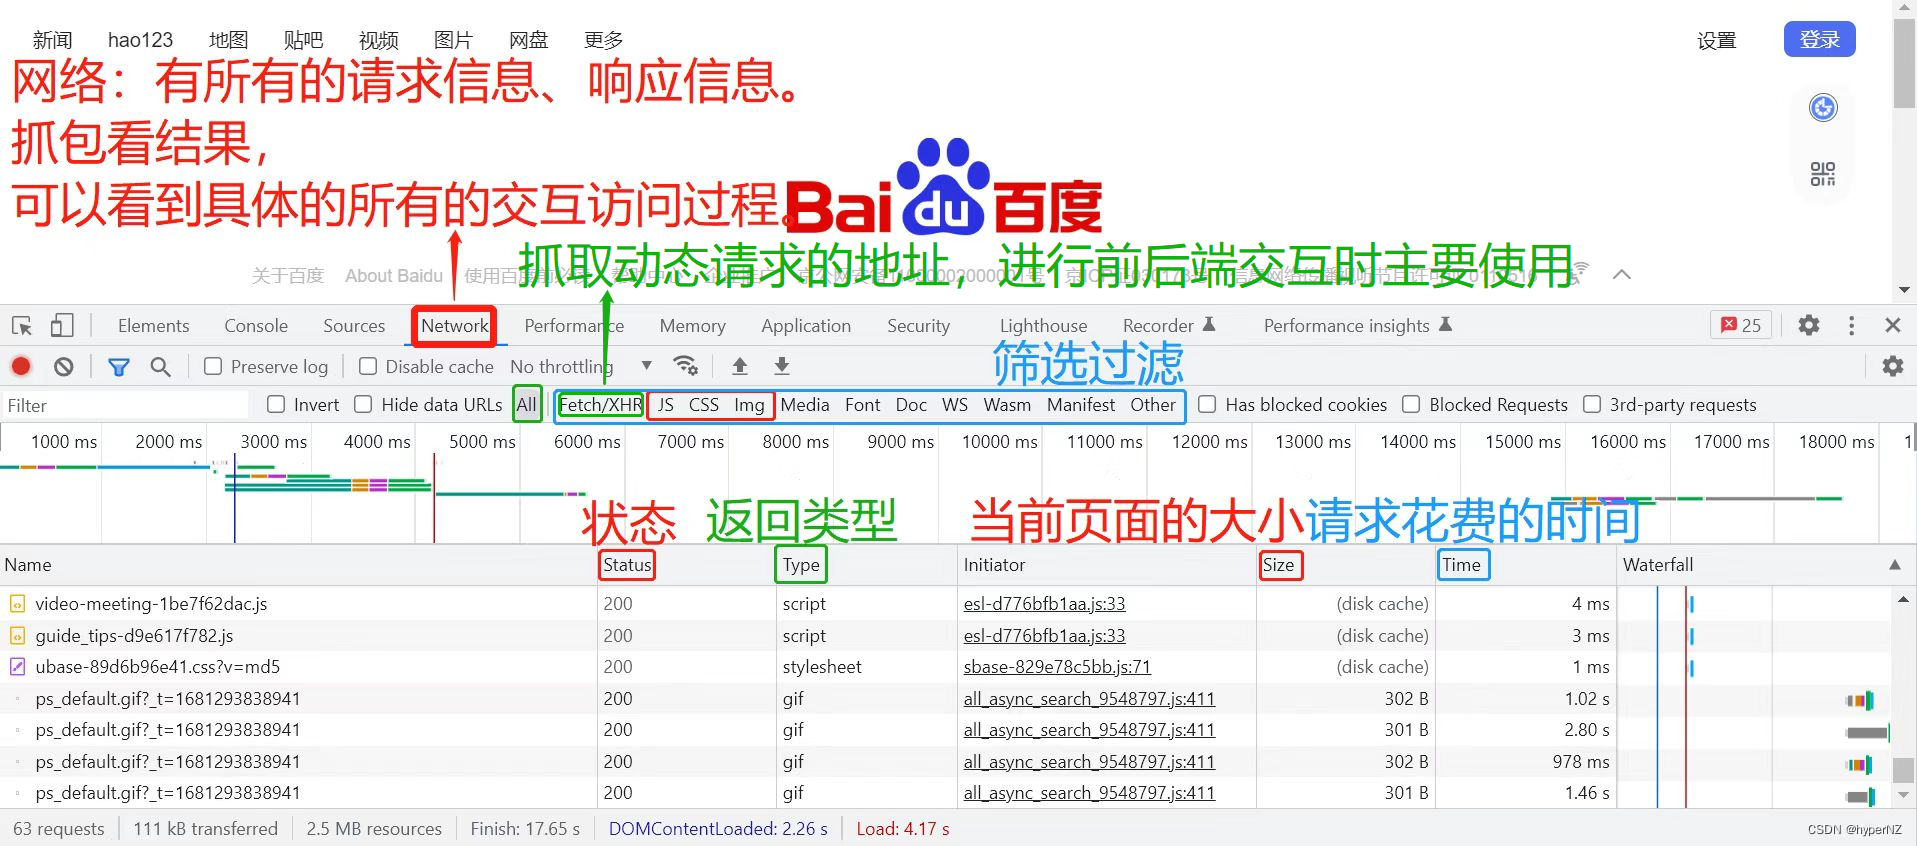Select the Network tab
The height and width of the screenshot is (846, 1917).
(455, 325)
